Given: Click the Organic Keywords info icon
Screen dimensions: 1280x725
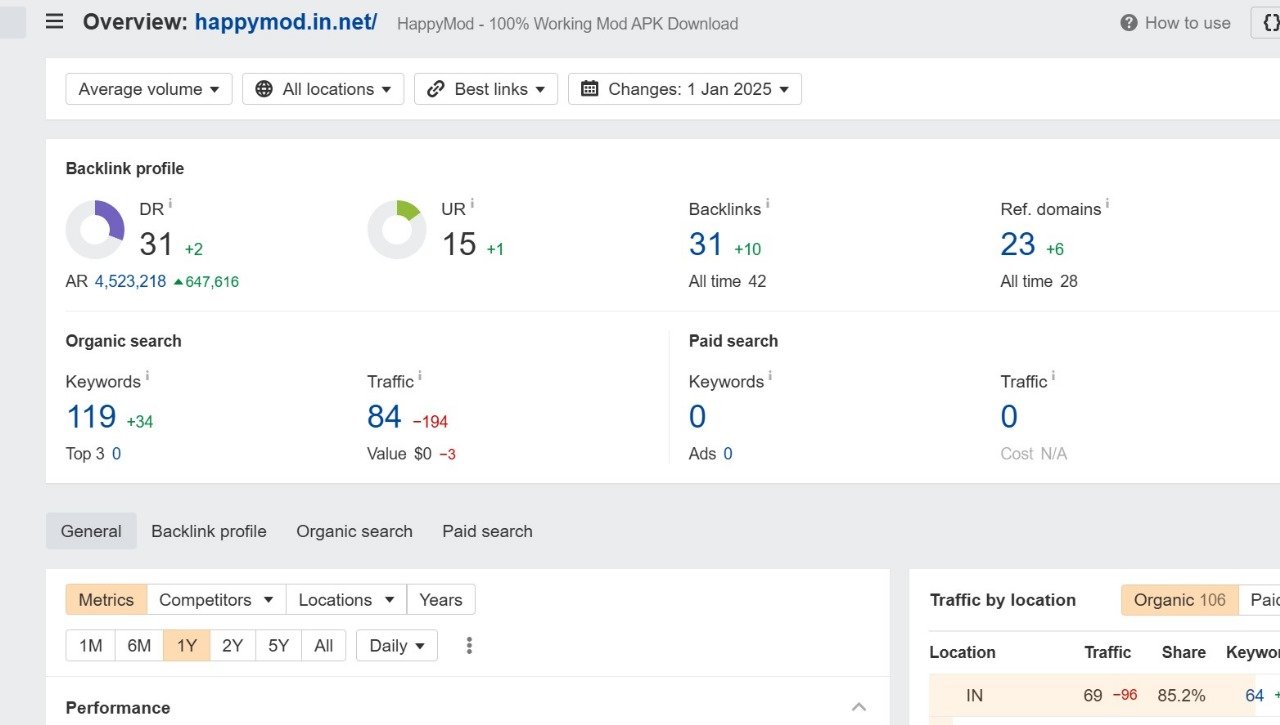Looking at the screenshot, I should point(147,376).
